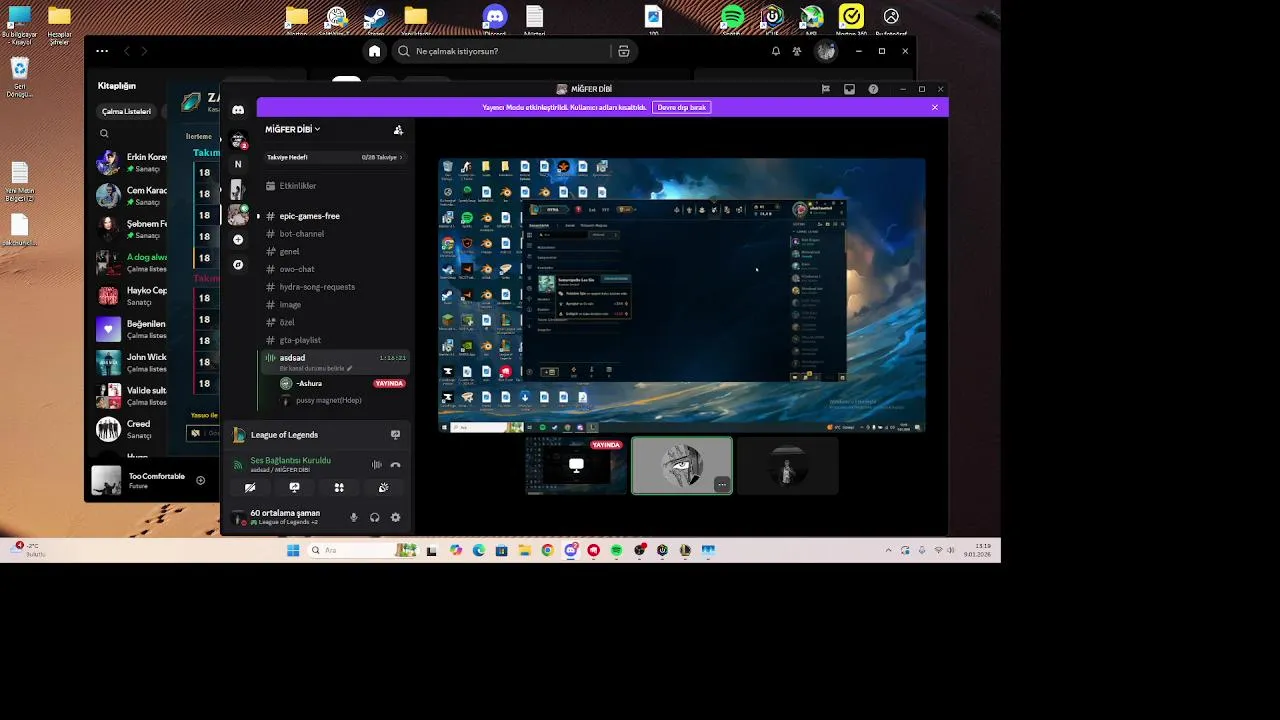Show hidden tray icons chevron
The width and height of the screenshot is (1280, 720).
click(x=888, y=550)
